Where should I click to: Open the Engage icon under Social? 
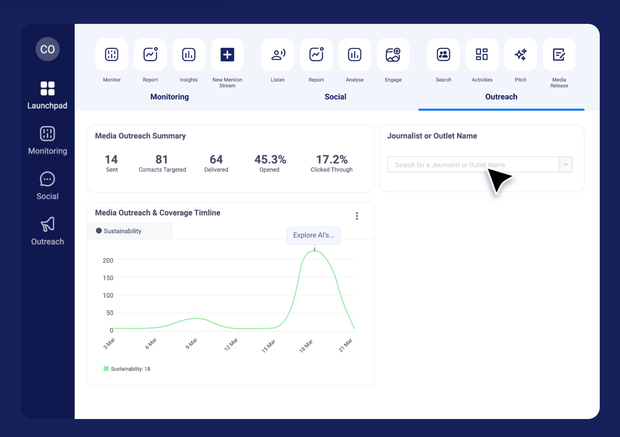[x=393, y=55]
